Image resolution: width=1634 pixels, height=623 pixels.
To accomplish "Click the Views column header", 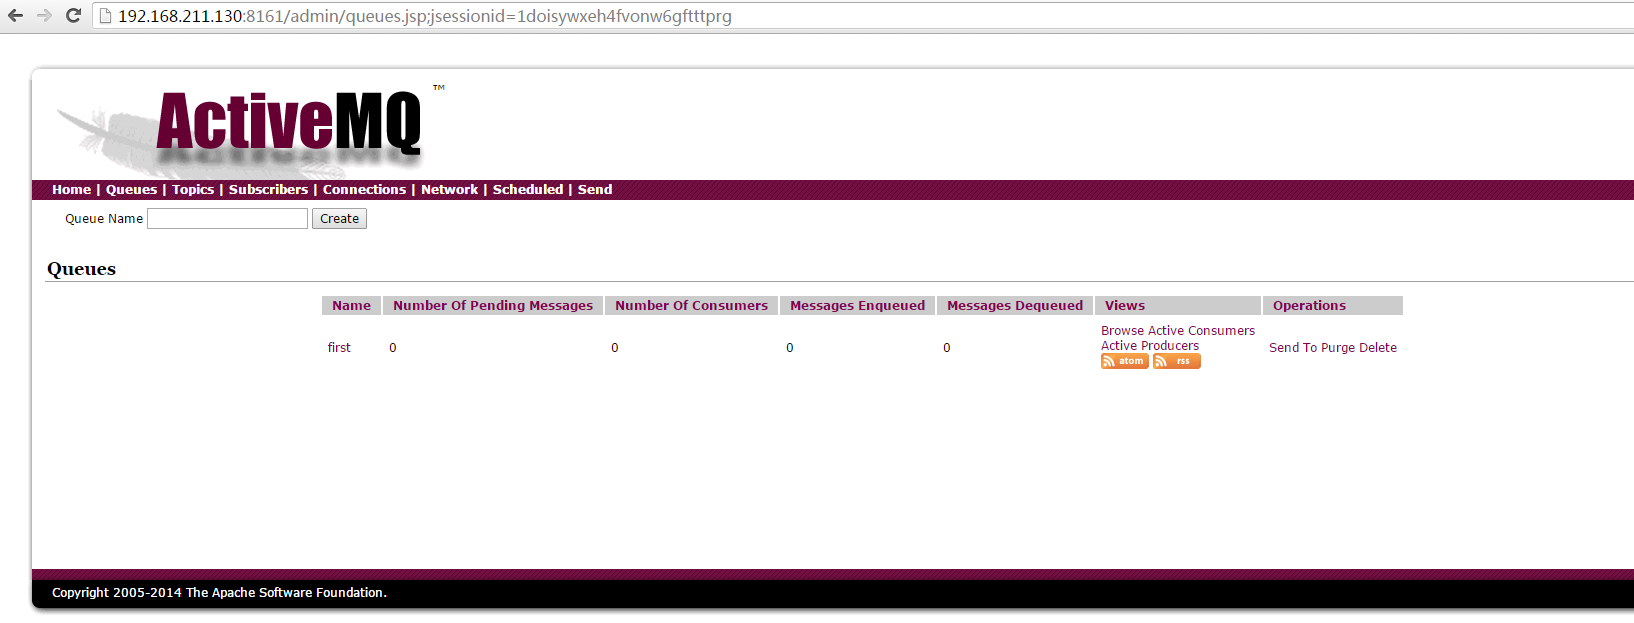I will [1178, 306].
